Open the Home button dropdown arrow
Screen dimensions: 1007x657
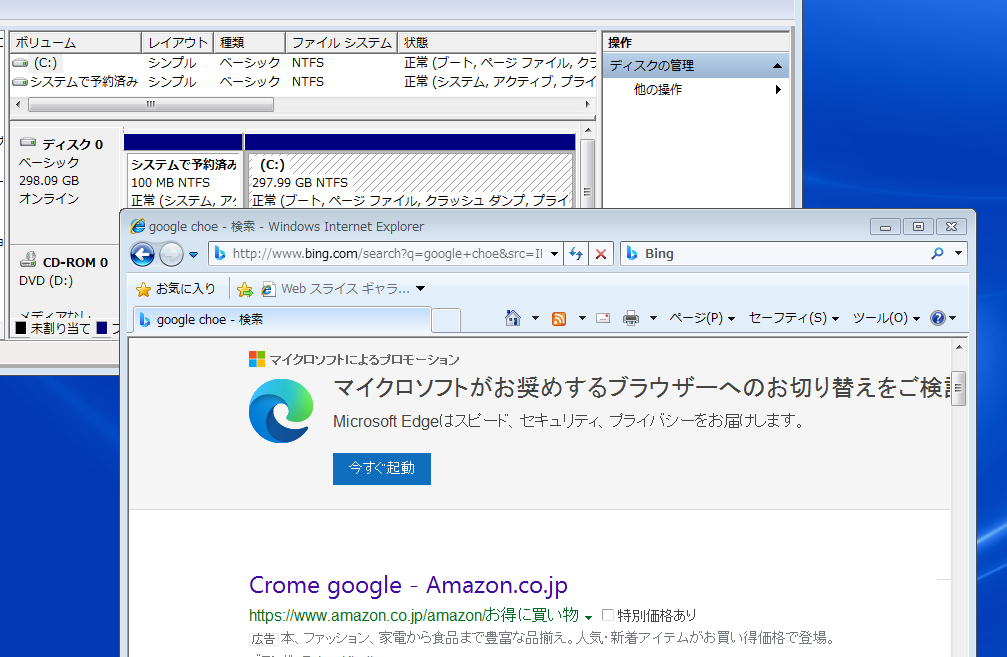pos(535,318)
